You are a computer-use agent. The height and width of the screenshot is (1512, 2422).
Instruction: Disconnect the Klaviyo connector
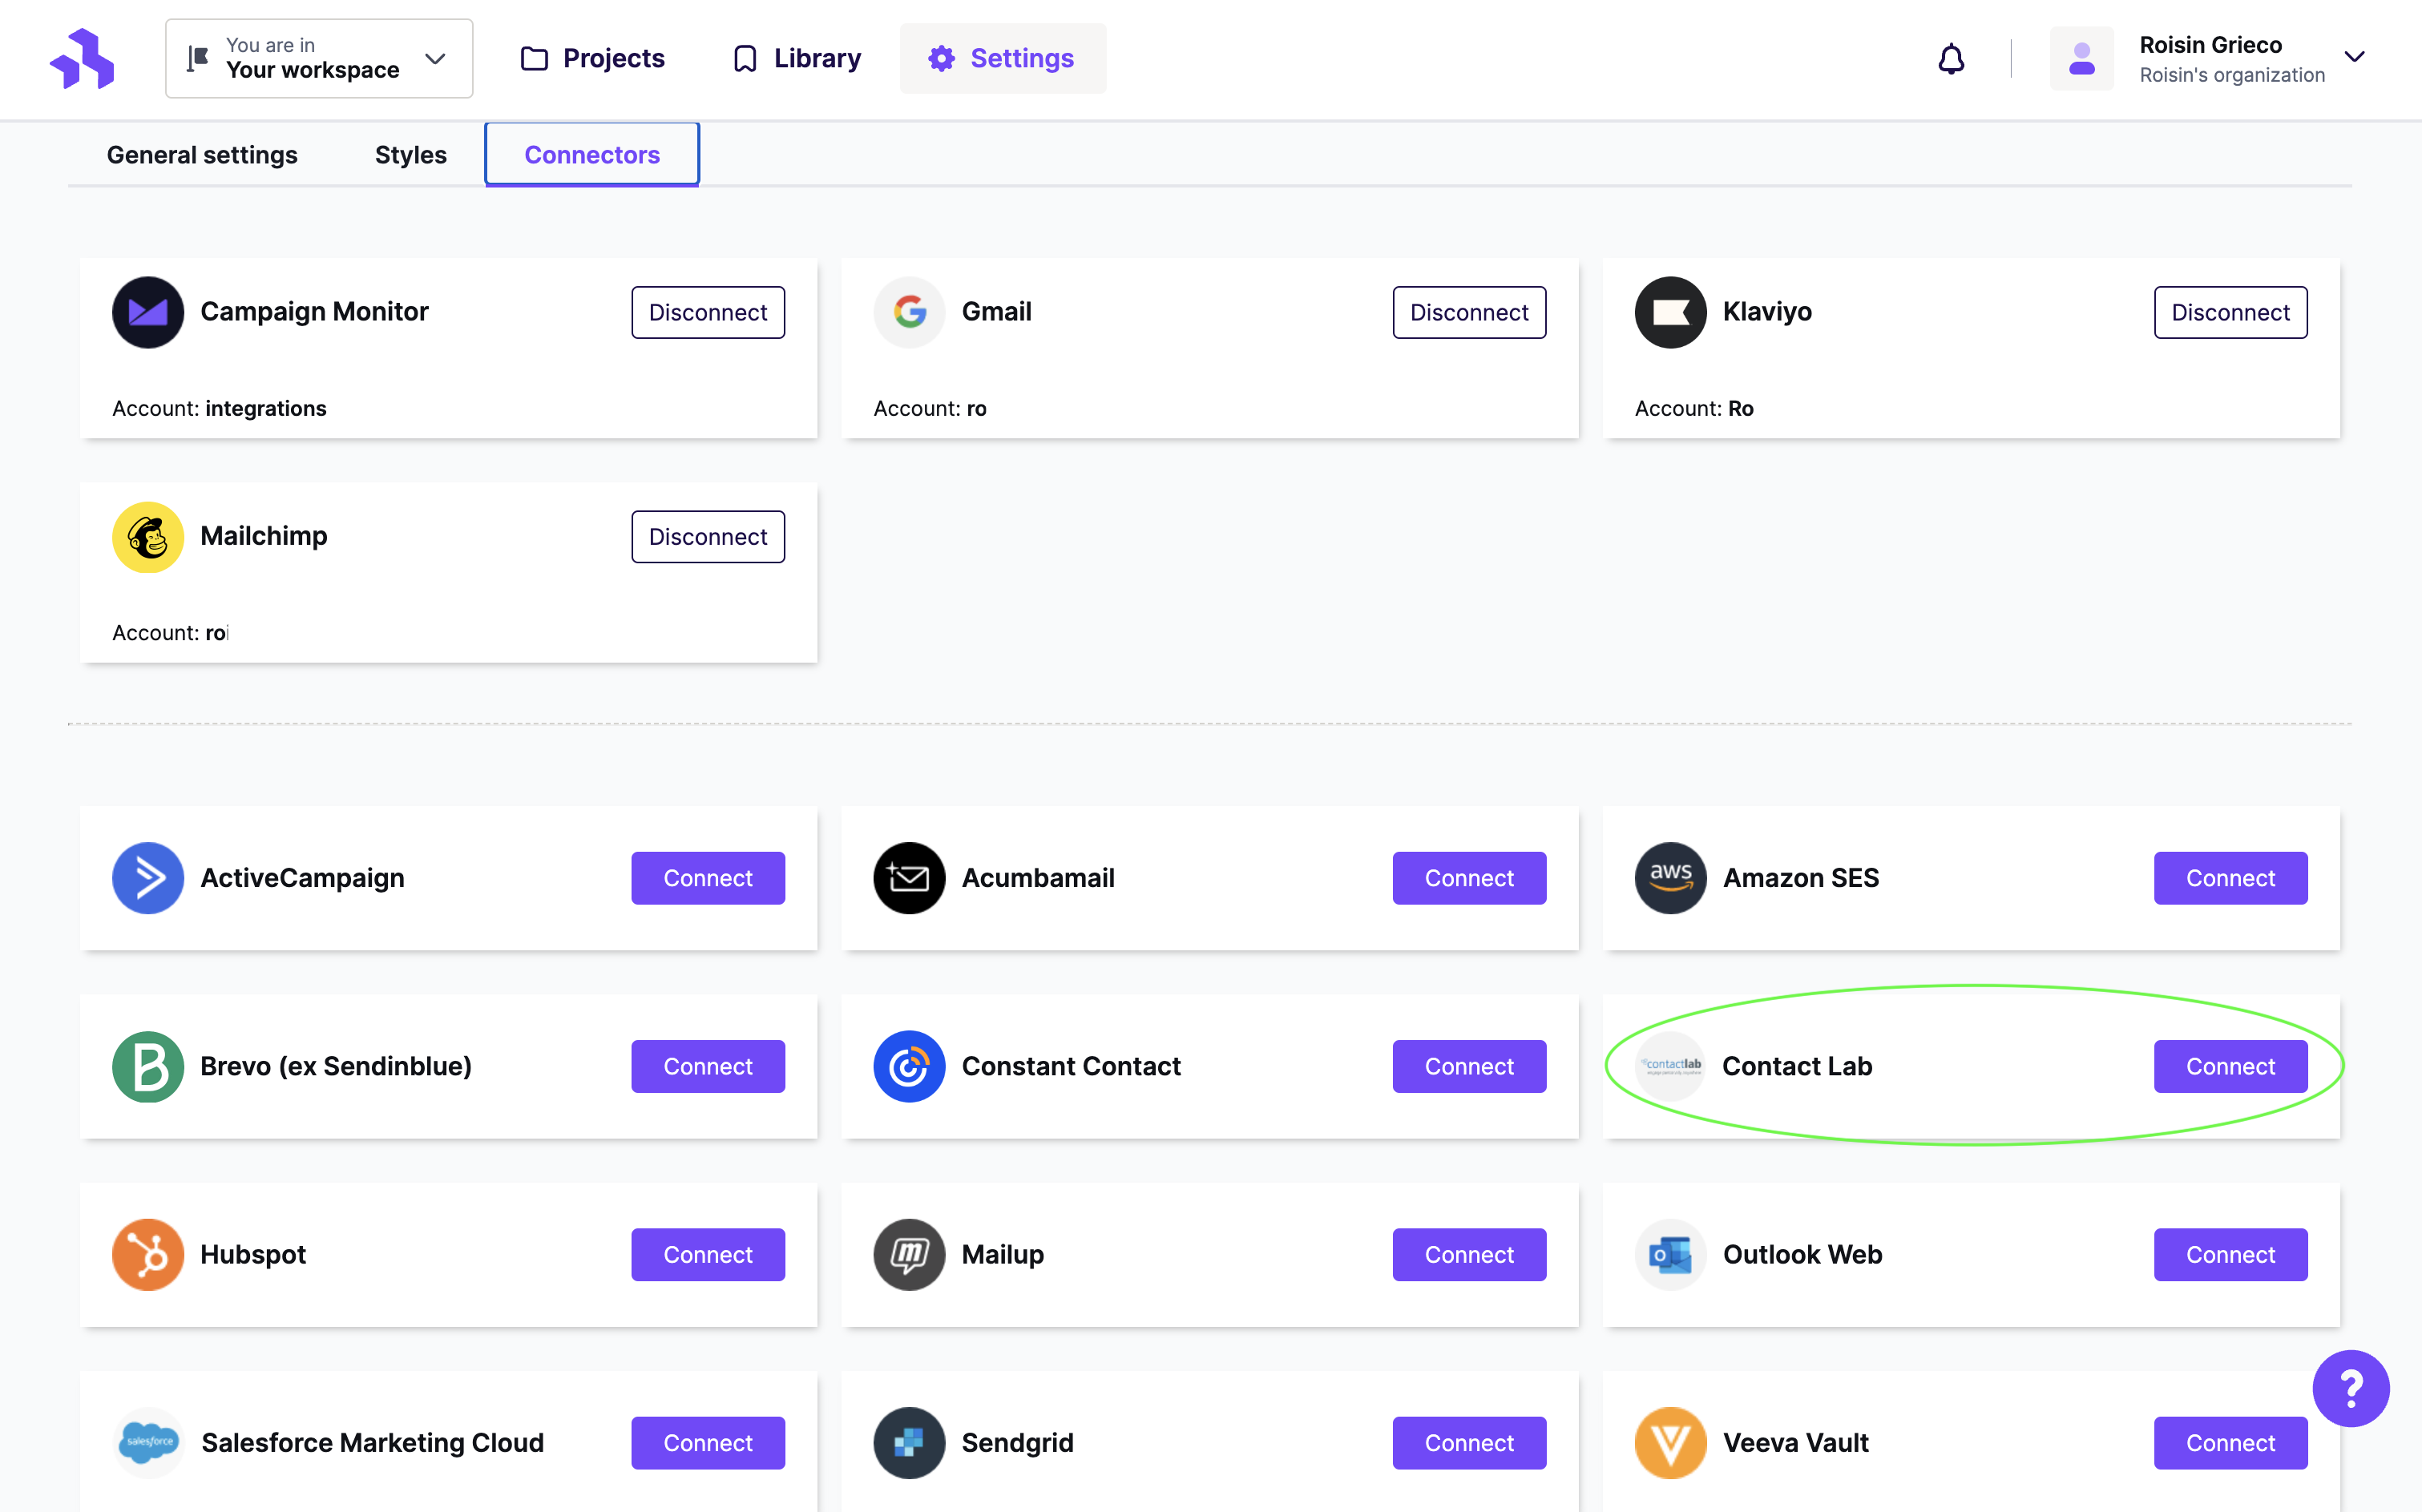pyautogui.click(x=2230, y=312)
